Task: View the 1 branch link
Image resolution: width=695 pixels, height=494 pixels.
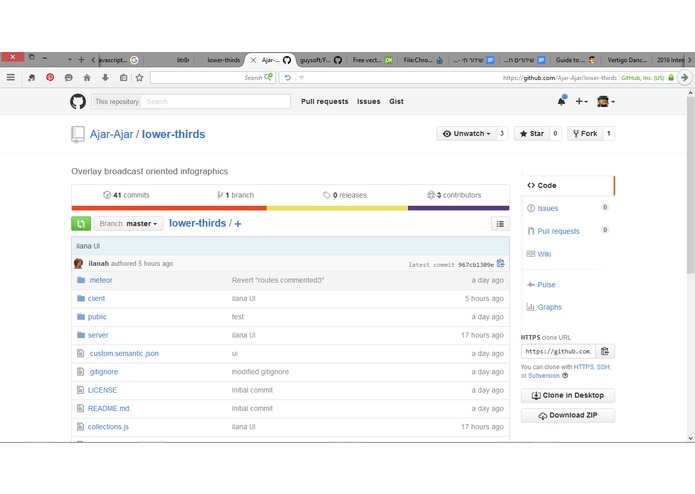Action: pos(235,195)
